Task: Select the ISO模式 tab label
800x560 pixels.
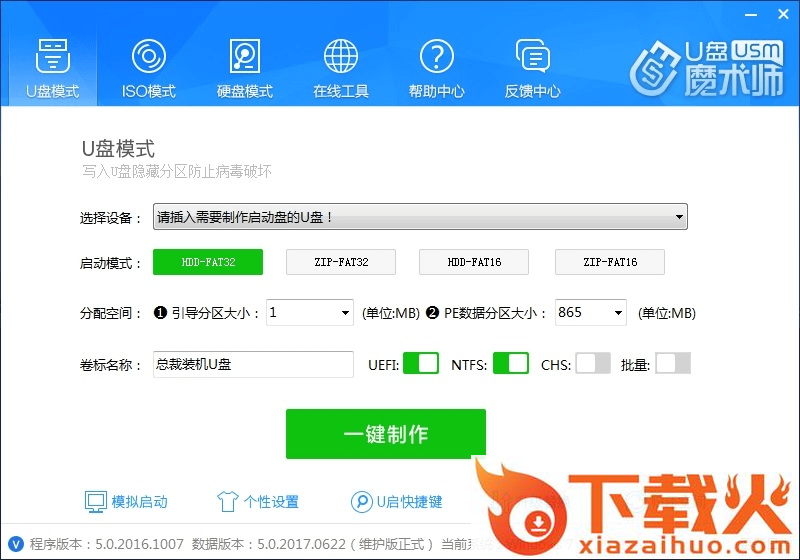Action: point(148,91)
